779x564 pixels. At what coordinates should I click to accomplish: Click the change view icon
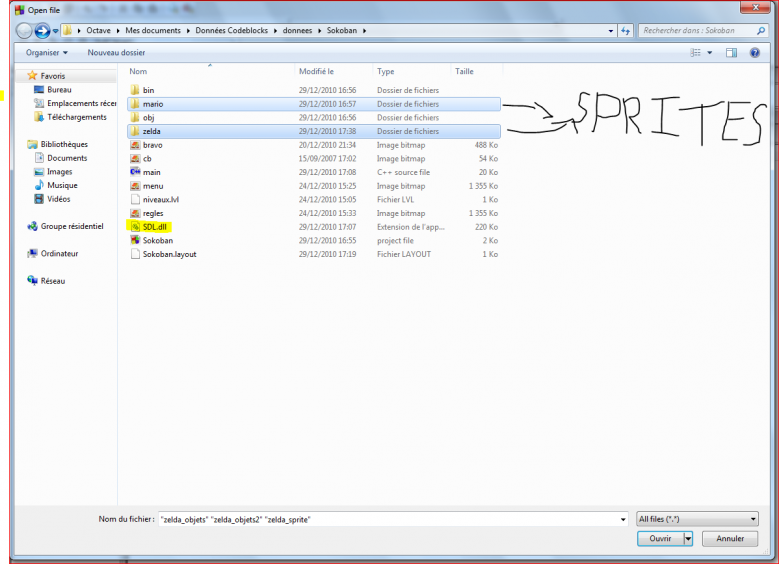click(696, 53)
